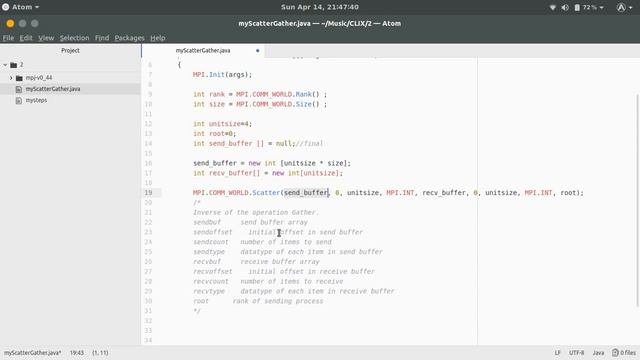This screenshot has height=360, width=640.
Task: Change the UTF-8 encoding in status bar
Action: point(576,353)
